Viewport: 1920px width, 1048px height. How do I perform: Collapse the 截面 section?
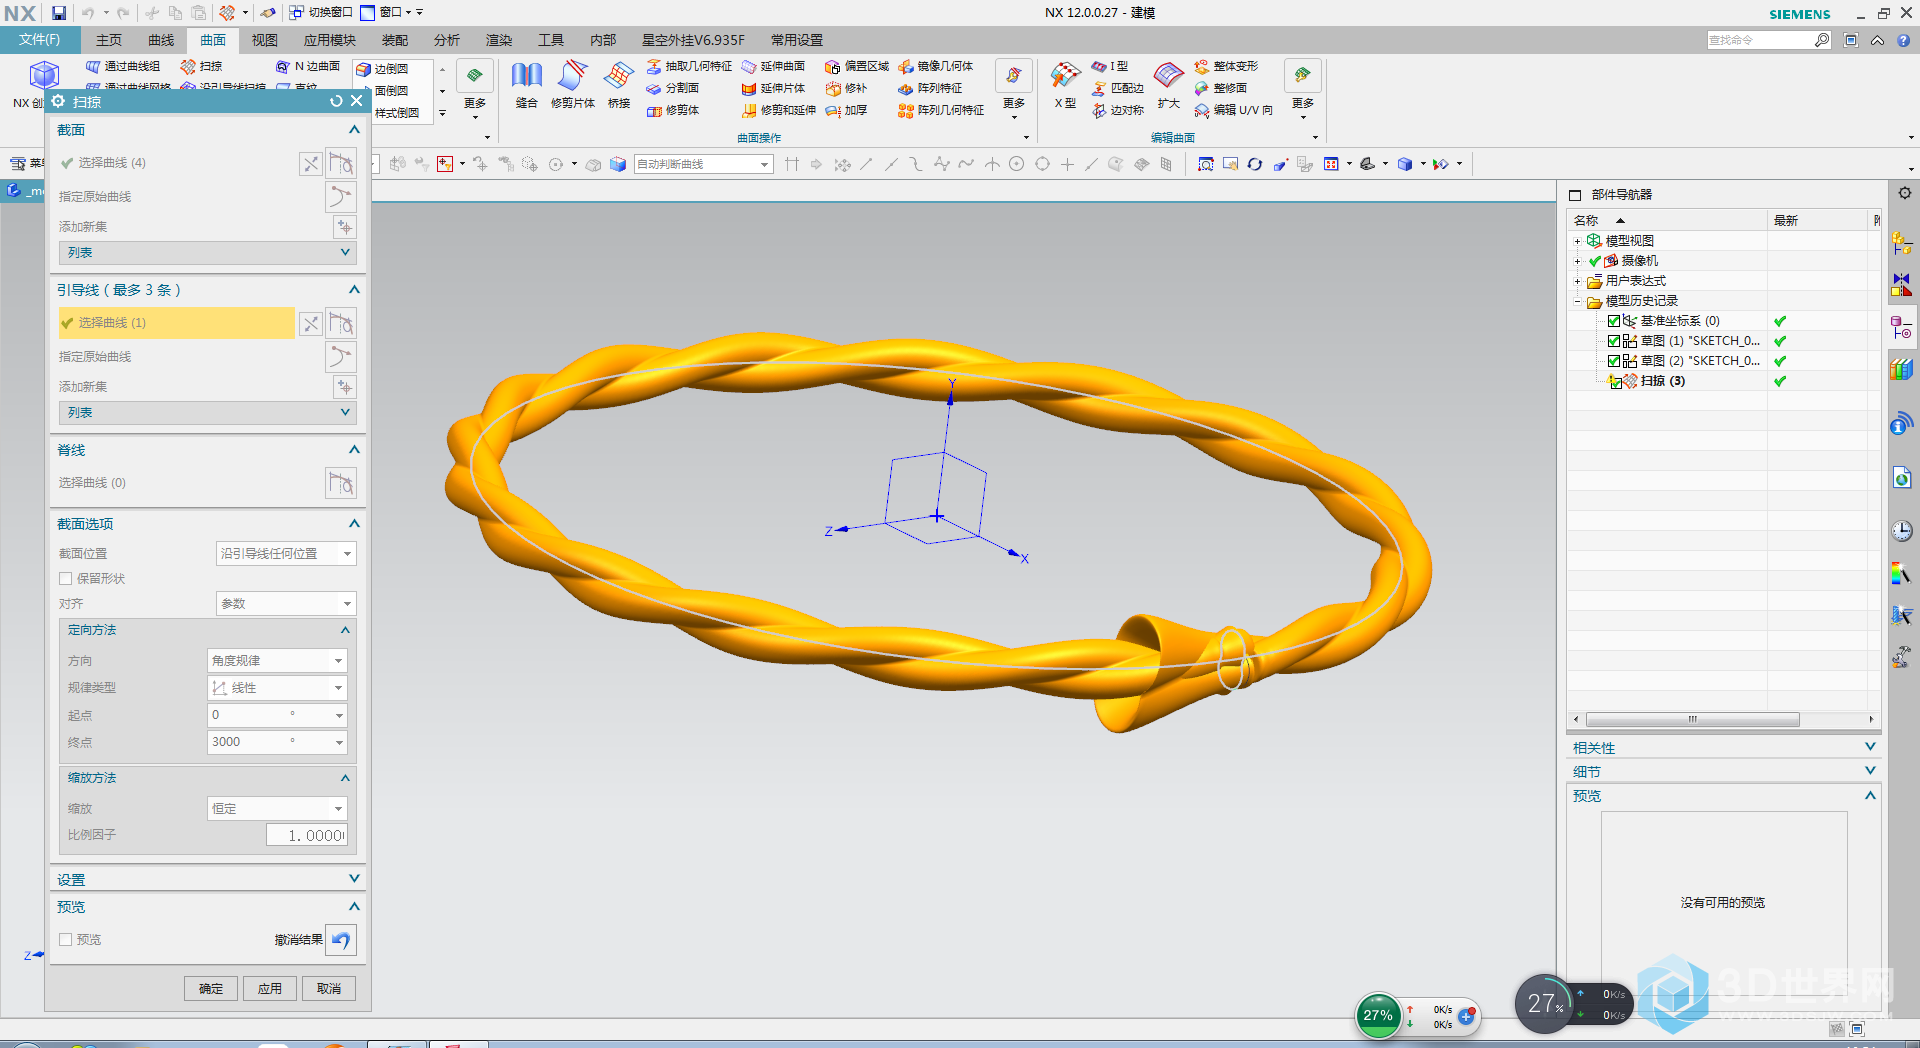(x=354, y=130)
